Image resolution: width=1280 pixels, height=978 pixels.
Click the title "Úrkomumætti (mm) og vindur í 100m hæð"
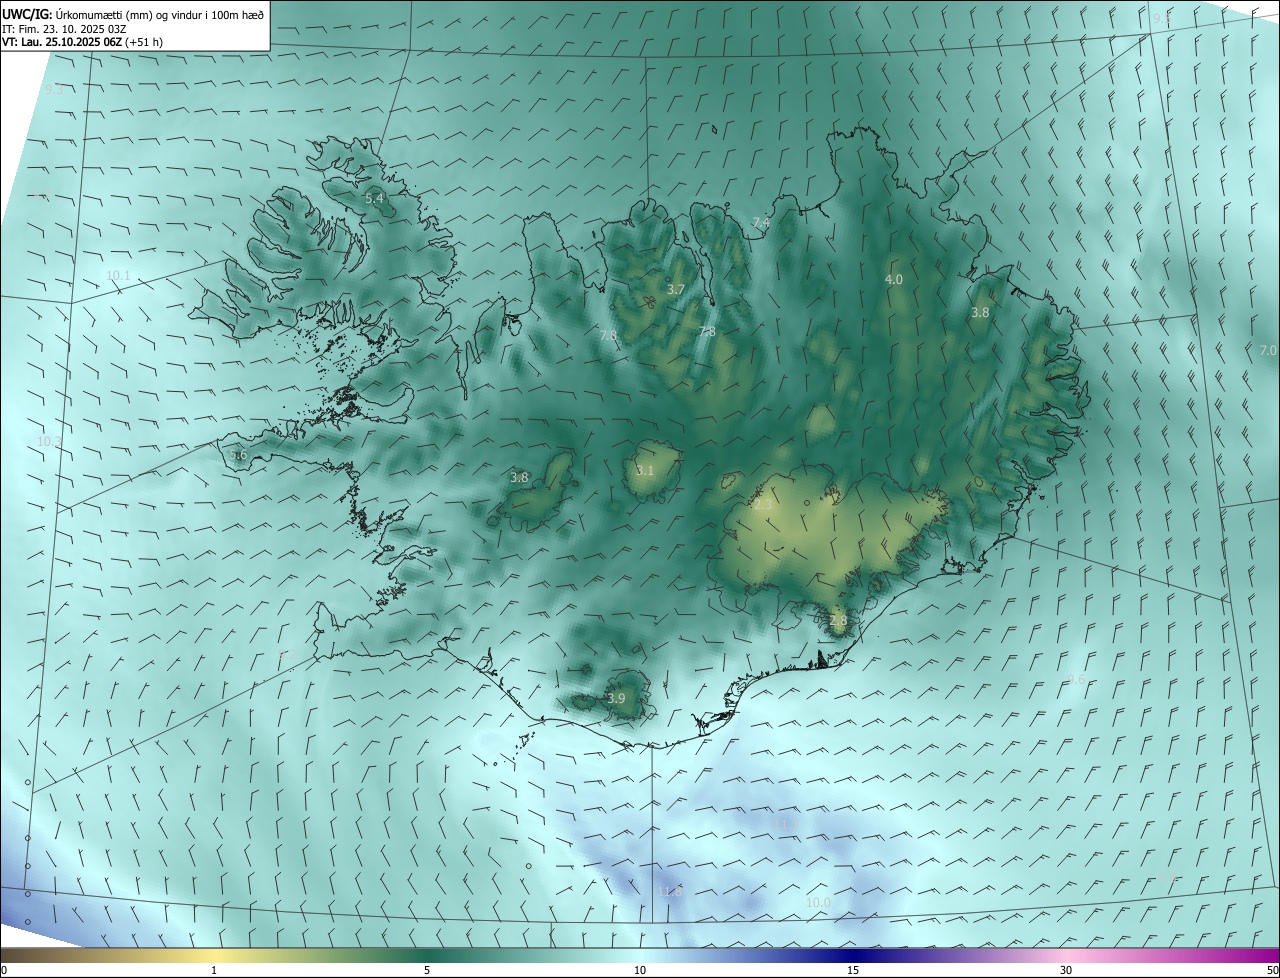(x=159, y=15)
